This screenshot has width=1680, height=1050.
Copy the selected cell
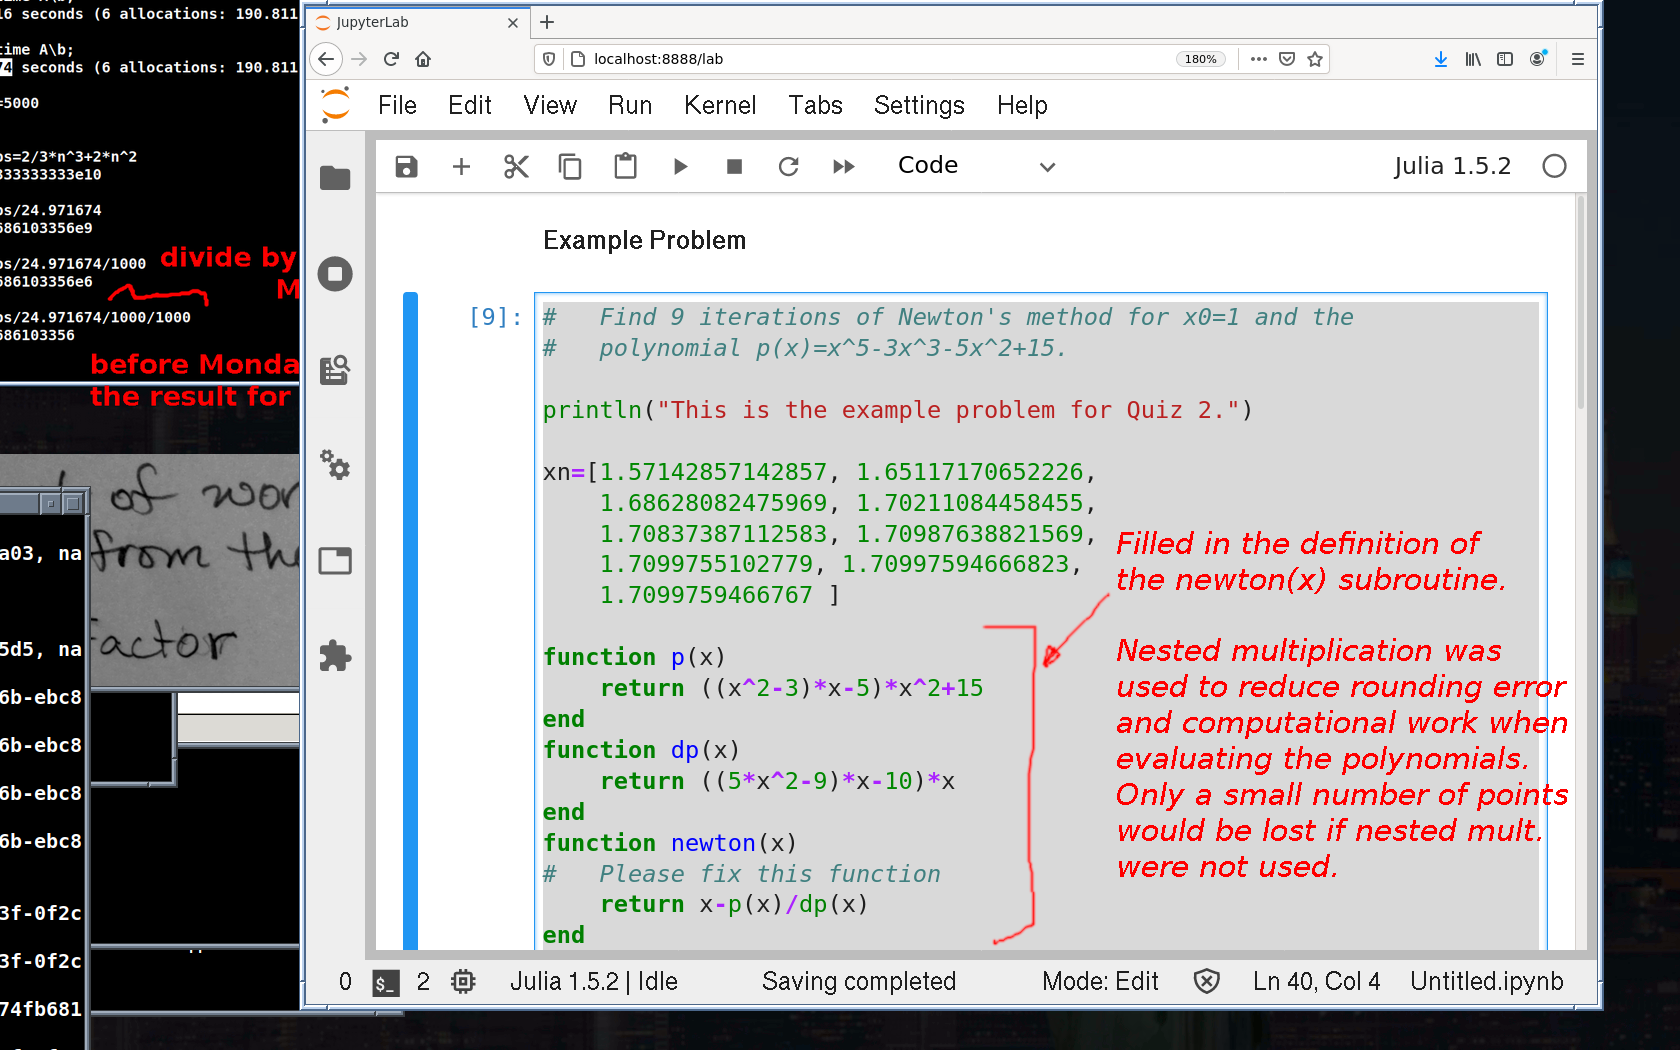click(570, 166)
